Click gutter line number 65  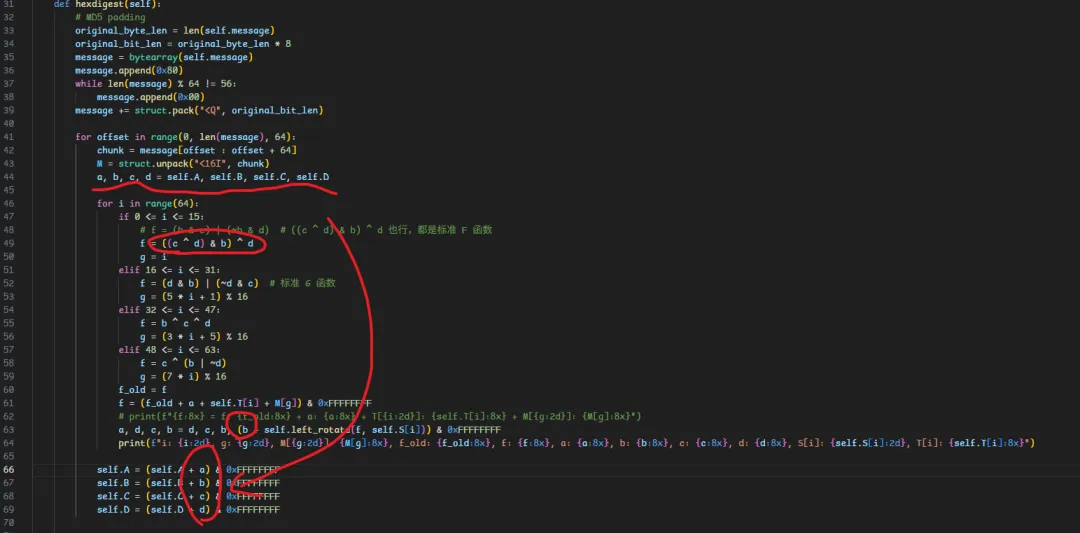click(8, 457)
